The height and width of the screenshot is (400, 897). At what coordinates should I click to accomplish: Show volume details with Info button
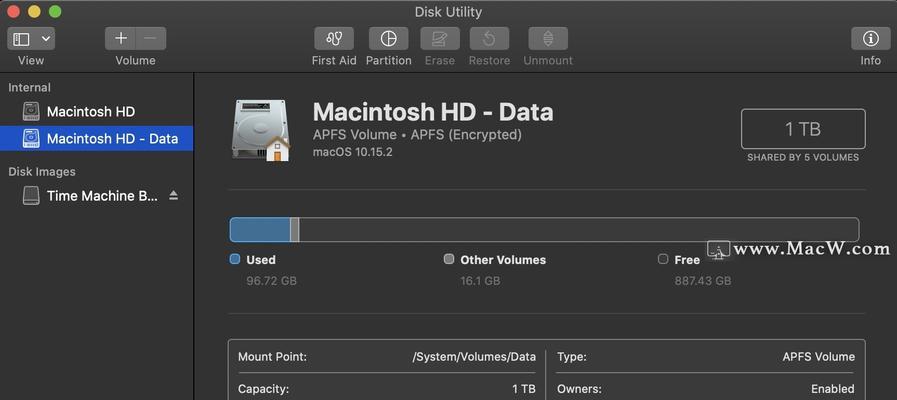coord(871,39)
